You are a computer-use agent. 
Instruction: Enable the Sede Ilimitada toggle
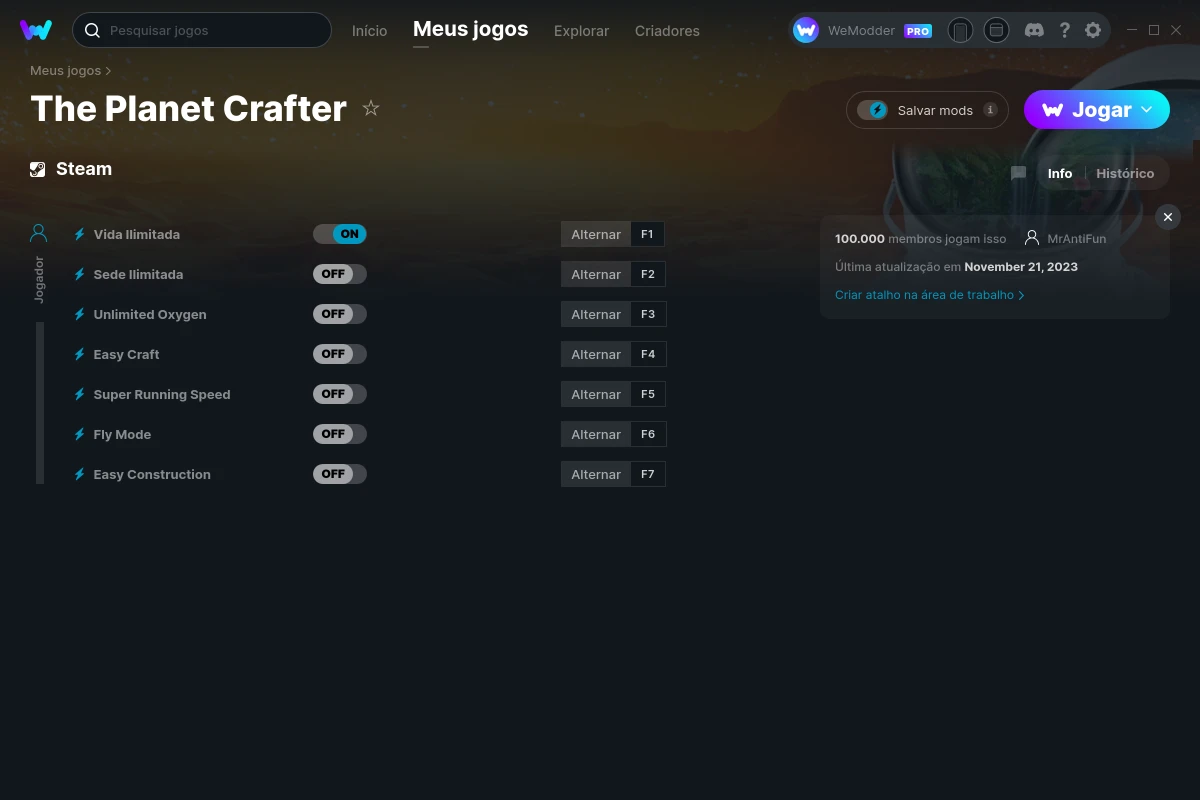[340, 274]
